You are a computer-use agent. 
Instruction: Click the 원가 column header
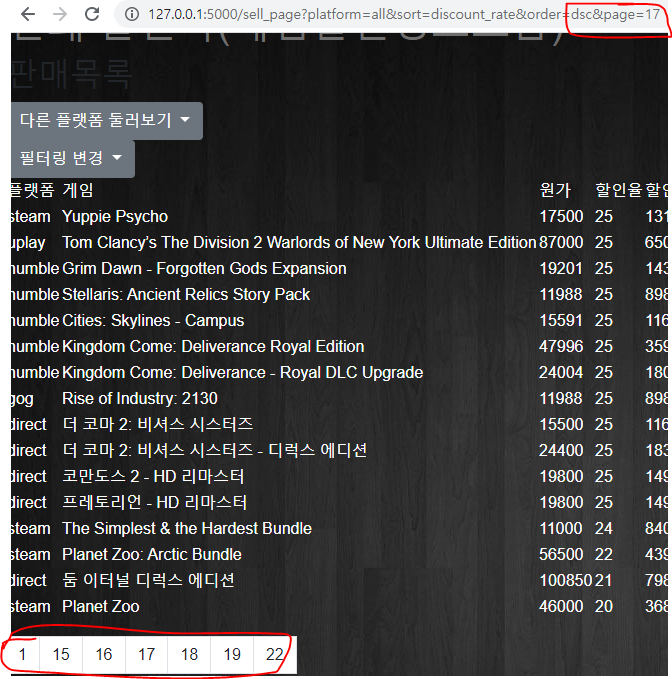click(x=556, y=191)
